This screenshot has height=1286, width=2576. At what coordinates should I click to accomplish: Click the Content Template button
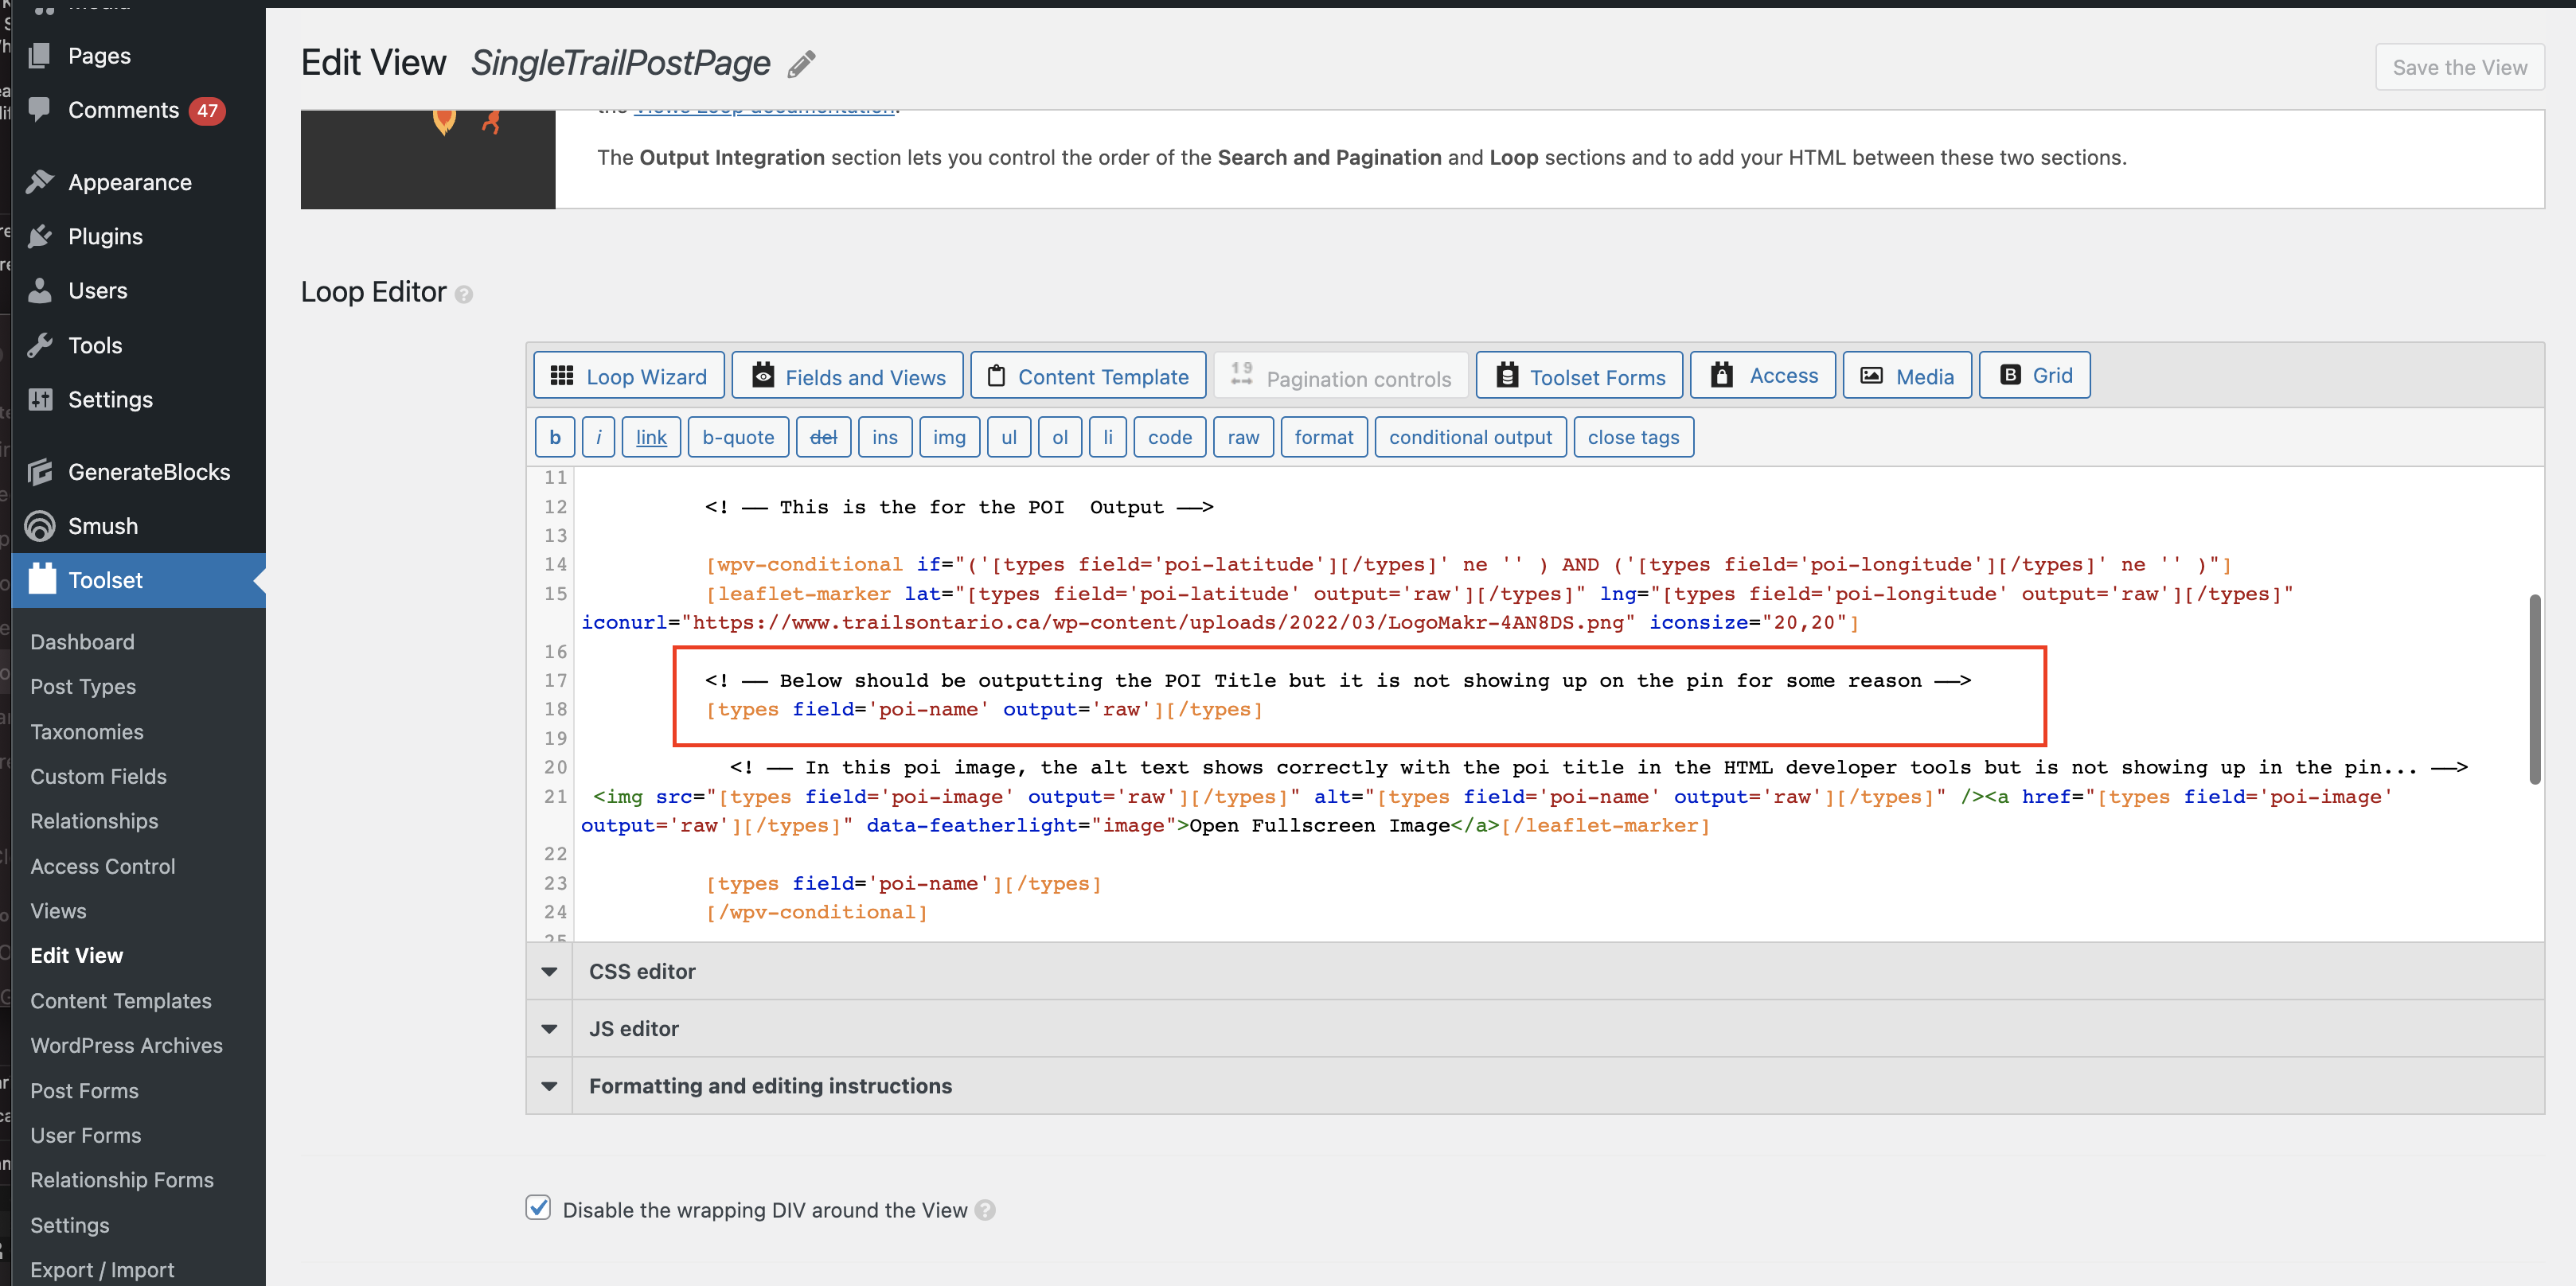tap(1088, 376)
